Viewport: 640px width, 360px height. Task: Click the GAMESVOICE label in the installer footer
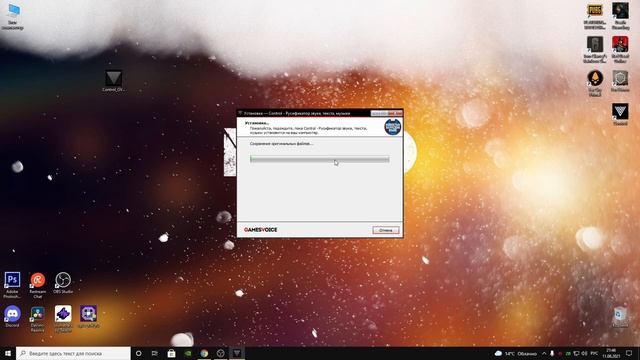point(260,230)
